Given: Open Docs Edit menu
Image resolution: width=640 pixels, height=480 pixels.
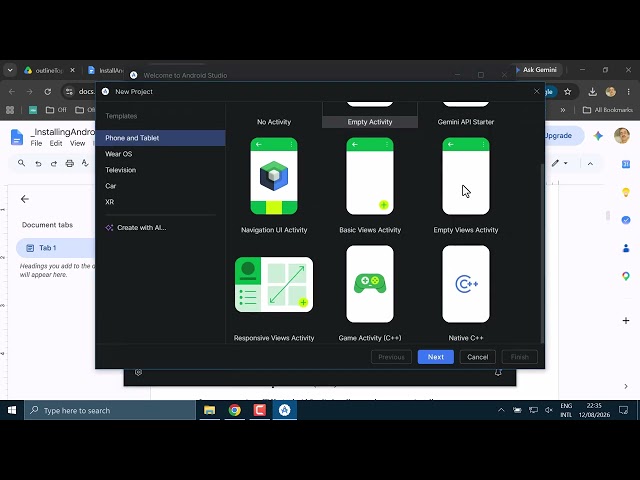Looking at the screenshot, I should pos(56,143).
